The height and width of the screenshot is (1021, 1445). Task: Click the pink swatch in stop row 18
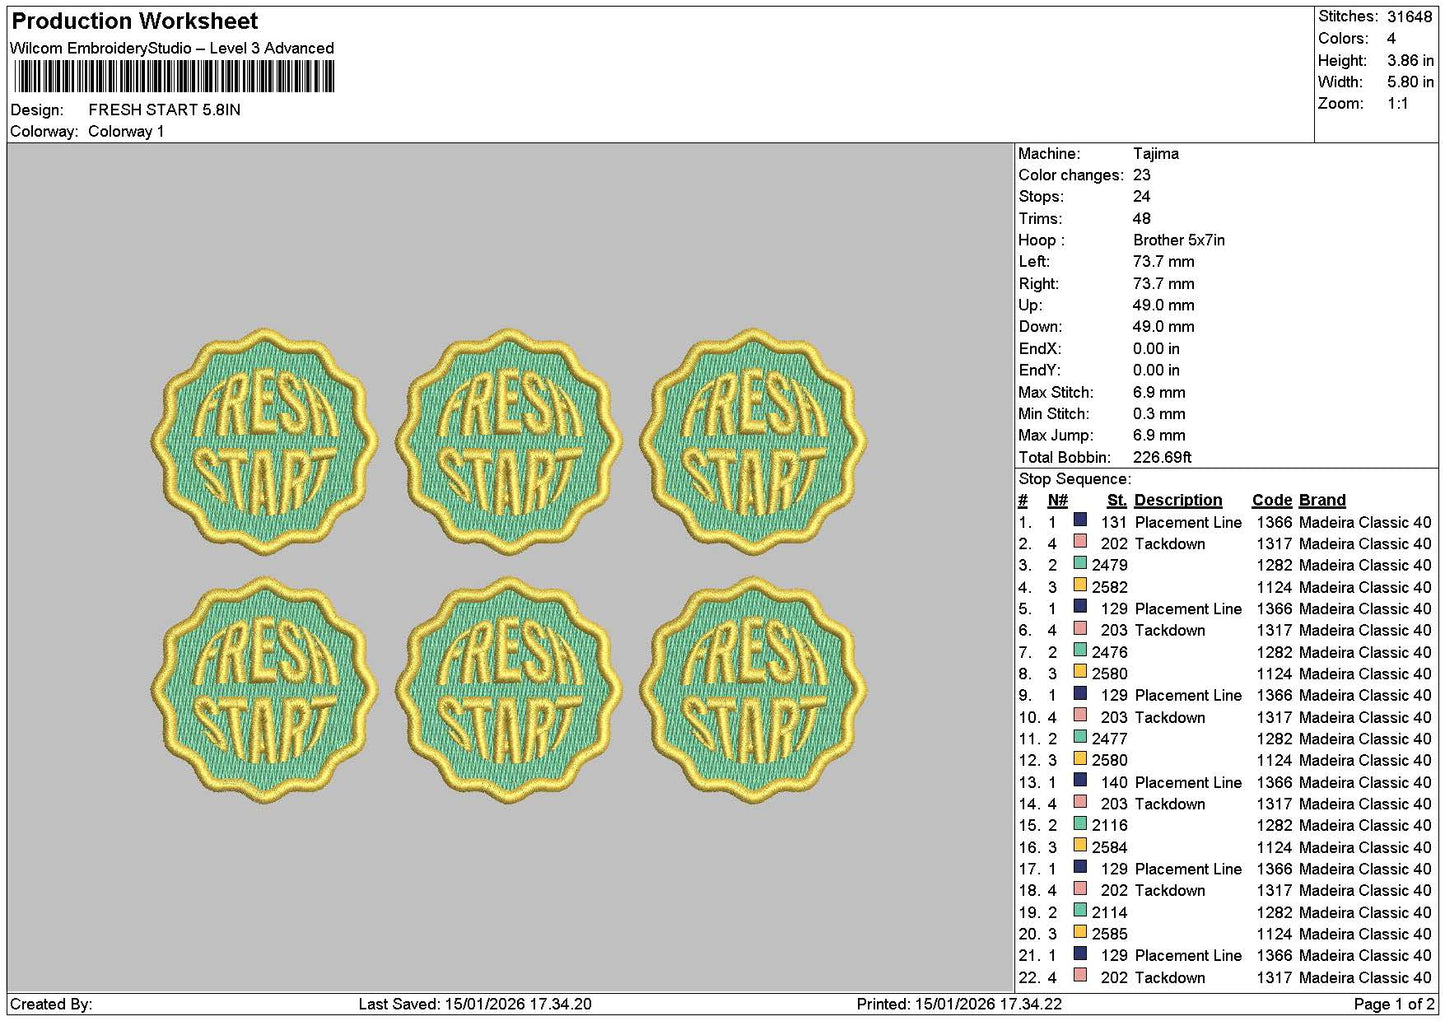click(1080, 889)
